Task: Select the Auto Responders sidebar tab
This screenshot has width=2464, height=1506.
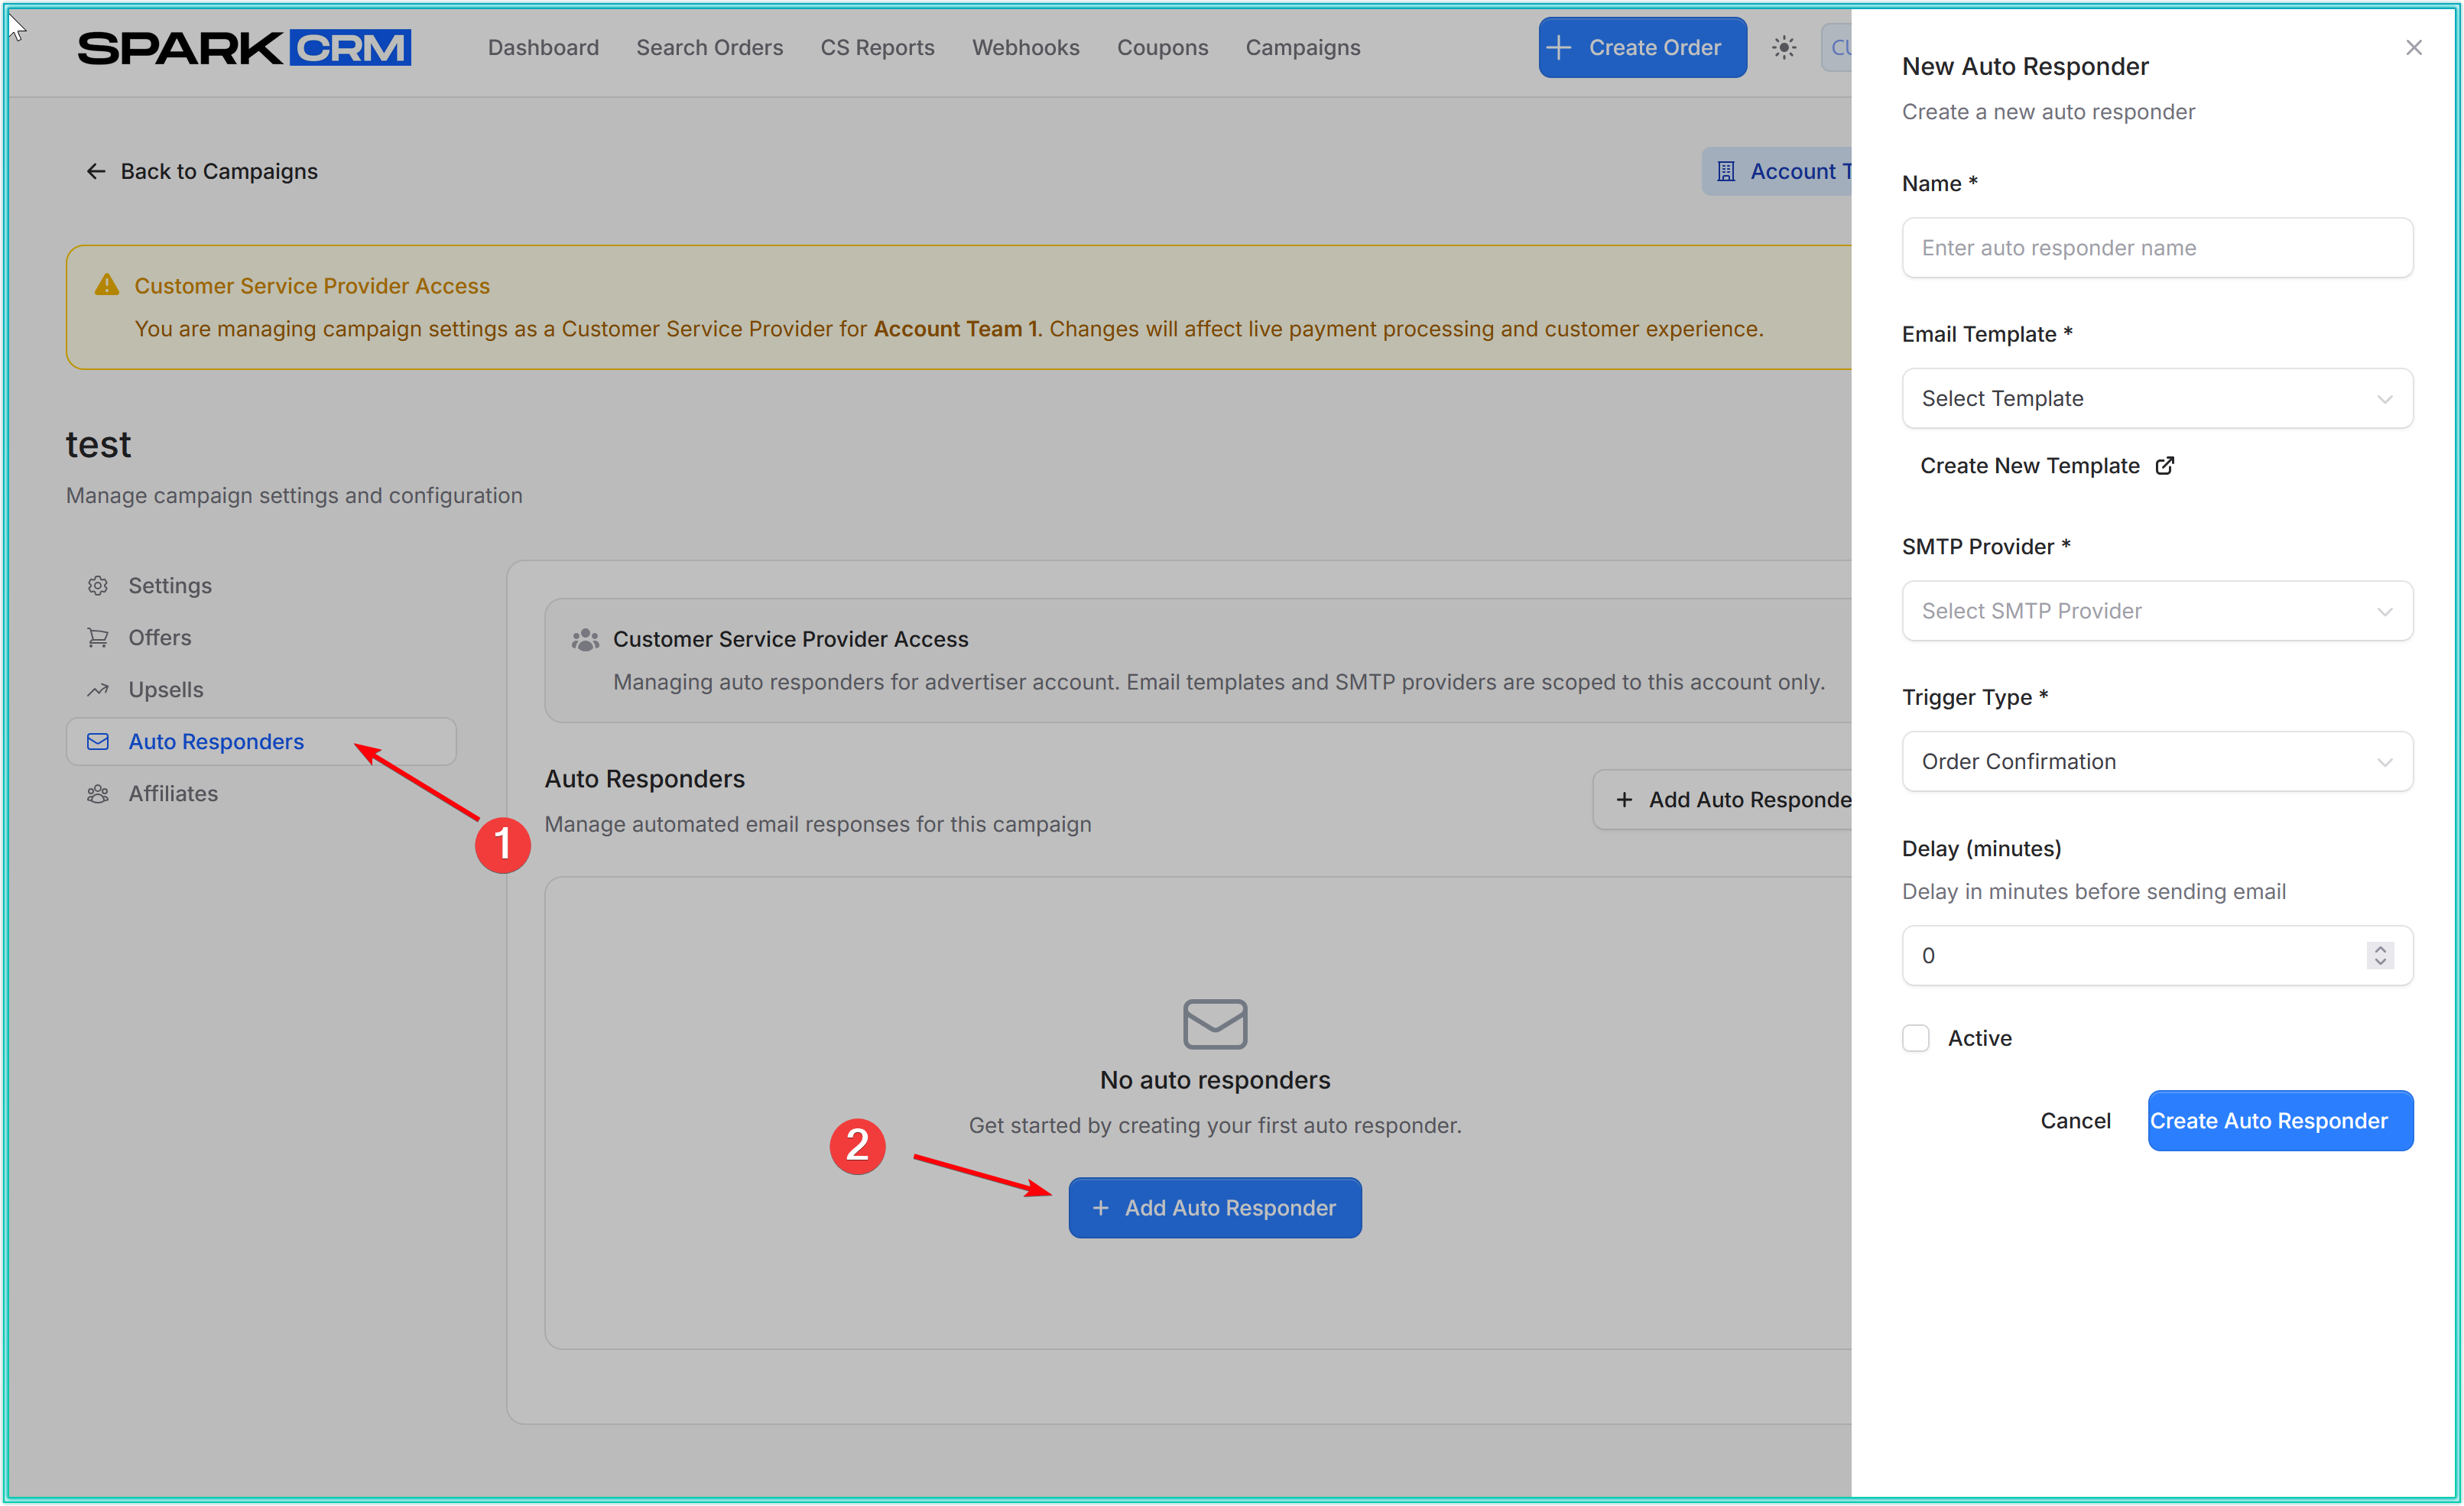Action: (216, 742)
